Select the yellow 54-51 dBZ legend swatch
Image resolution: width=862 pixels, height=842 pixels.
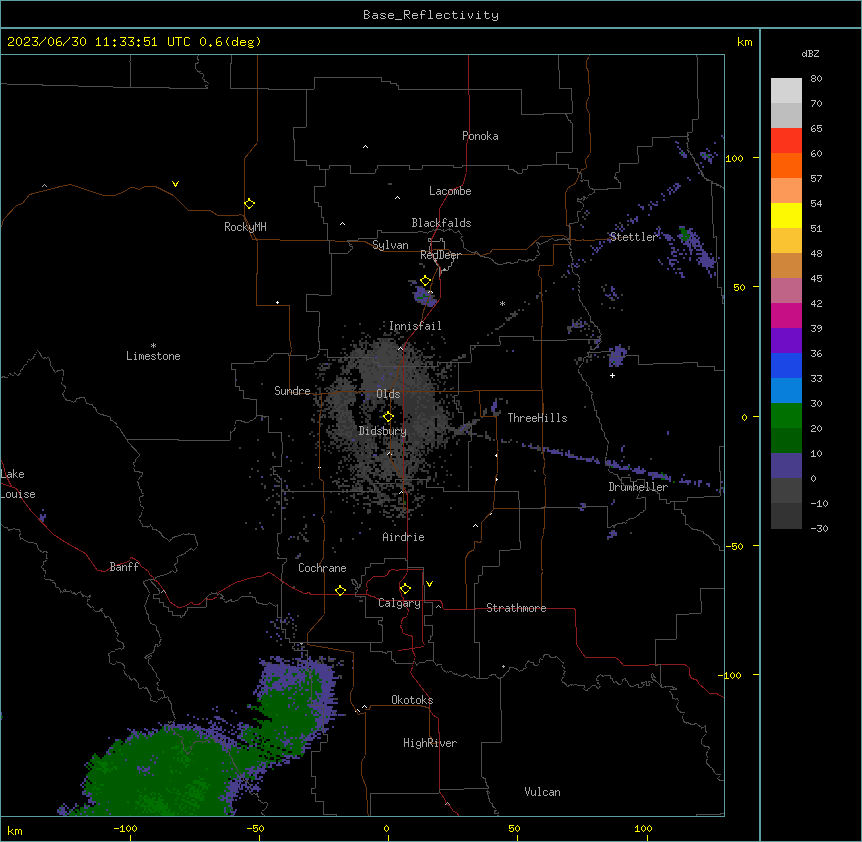click(x=786, y=215)
